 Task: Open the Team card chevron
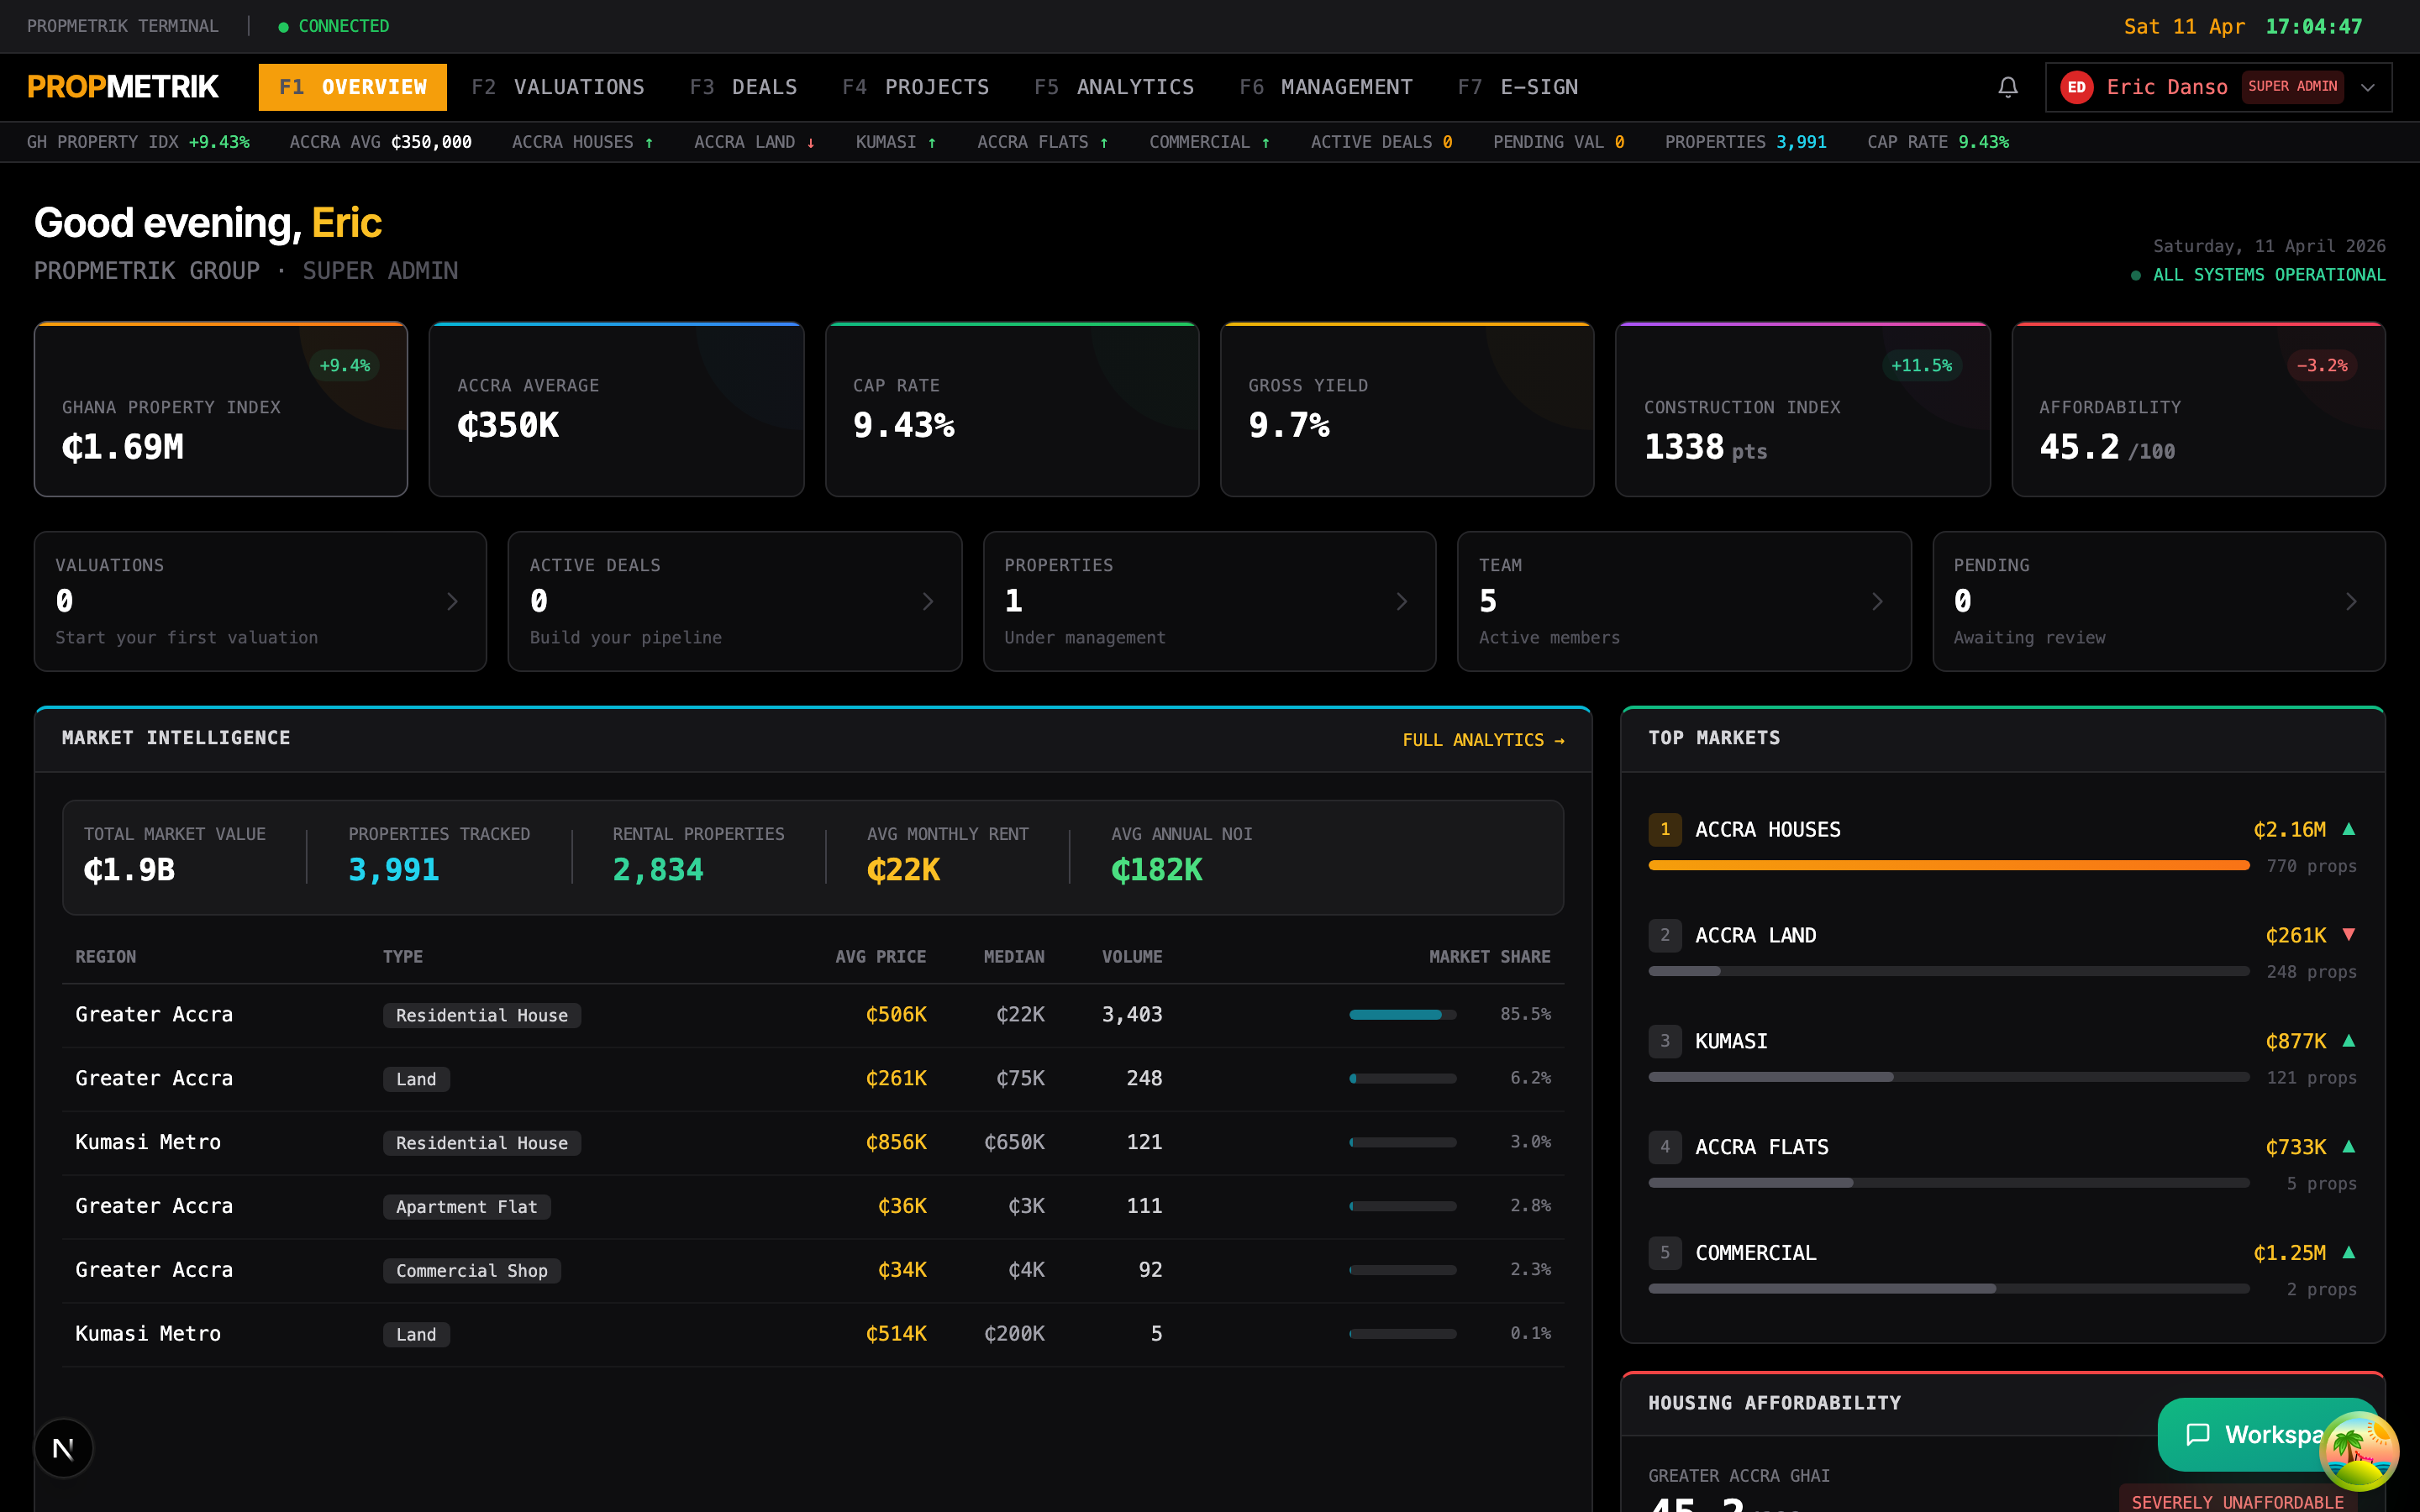(1877, 601)
